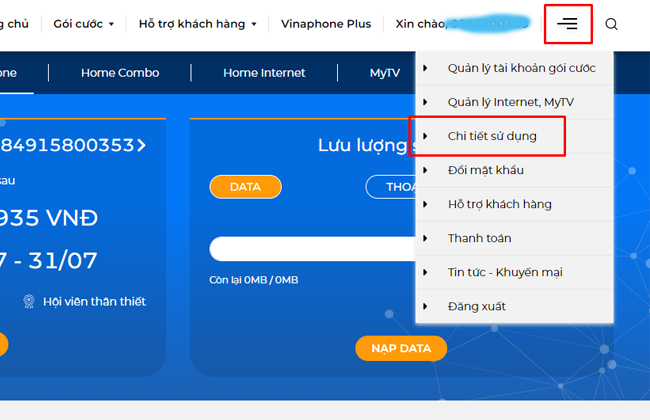Click arrow bullet beside Đổi mật khẩu
This screenshot has height=420, width=650.
click(x=425, y=170)
